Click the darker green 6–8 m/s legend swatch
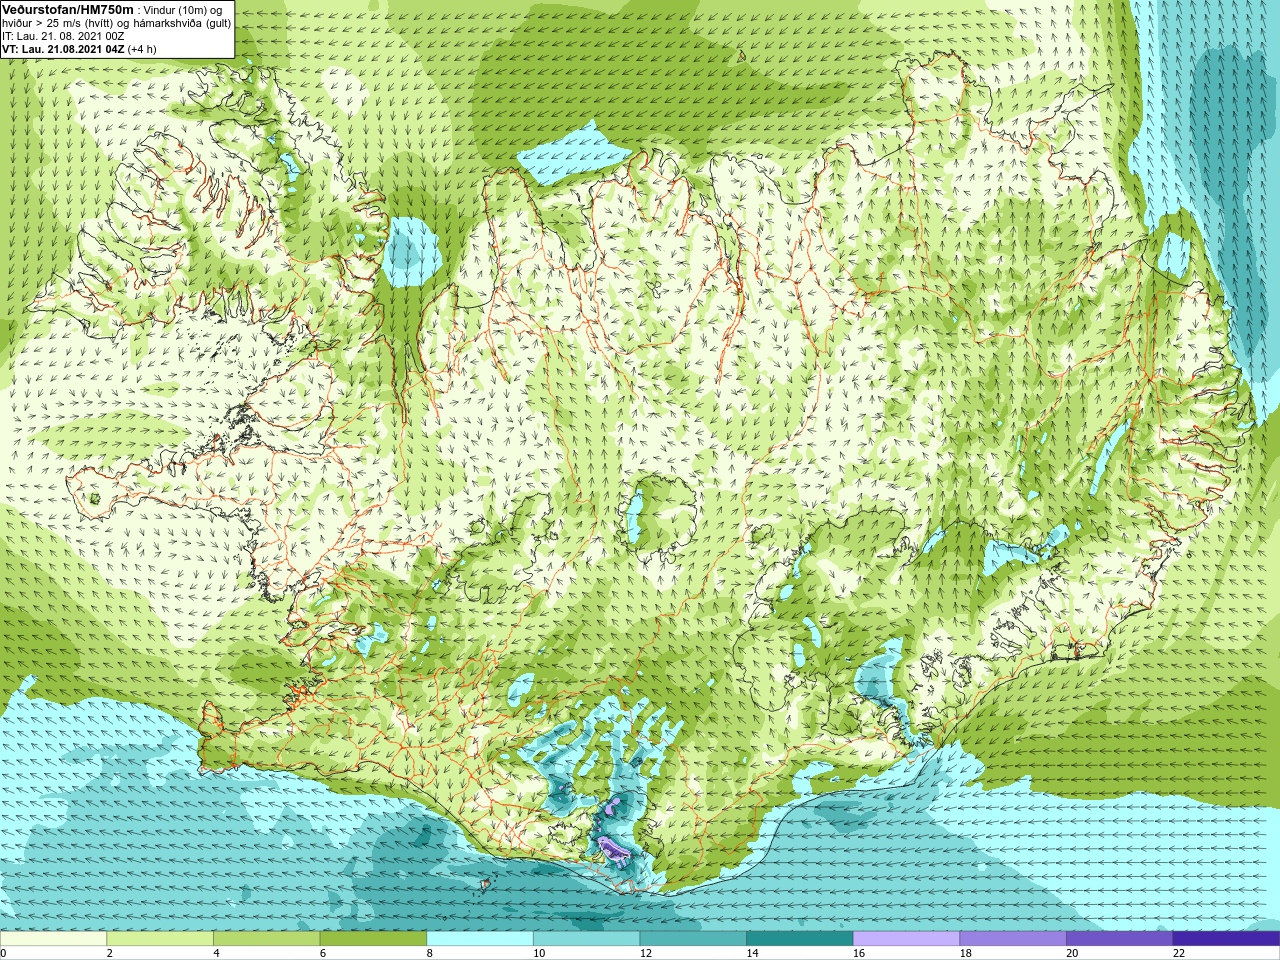This screenshot has height=960, width=1280. [373, 939]
